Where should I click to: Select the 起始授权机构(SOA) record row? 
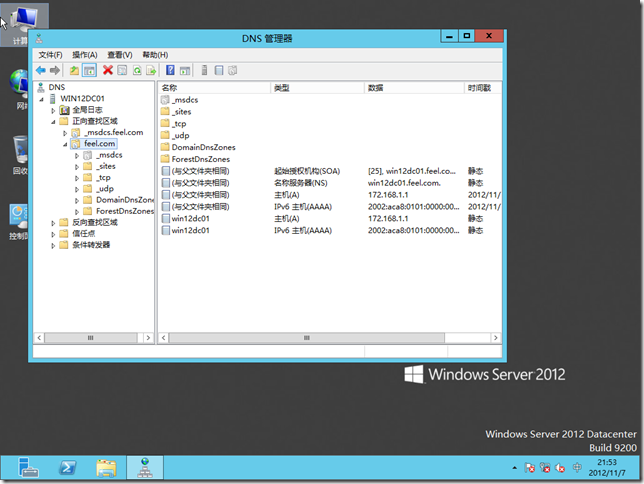(331, 171)
